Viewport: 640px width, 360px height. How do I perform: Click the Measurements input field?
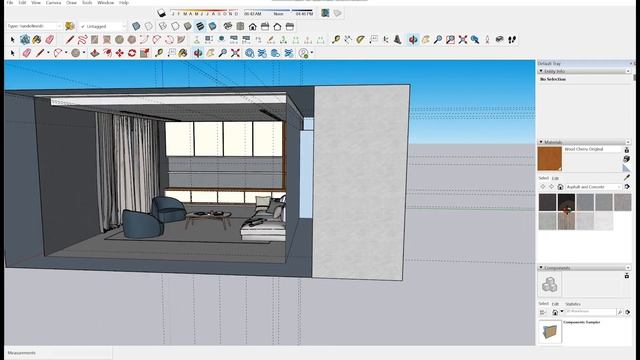coord(59,353)
